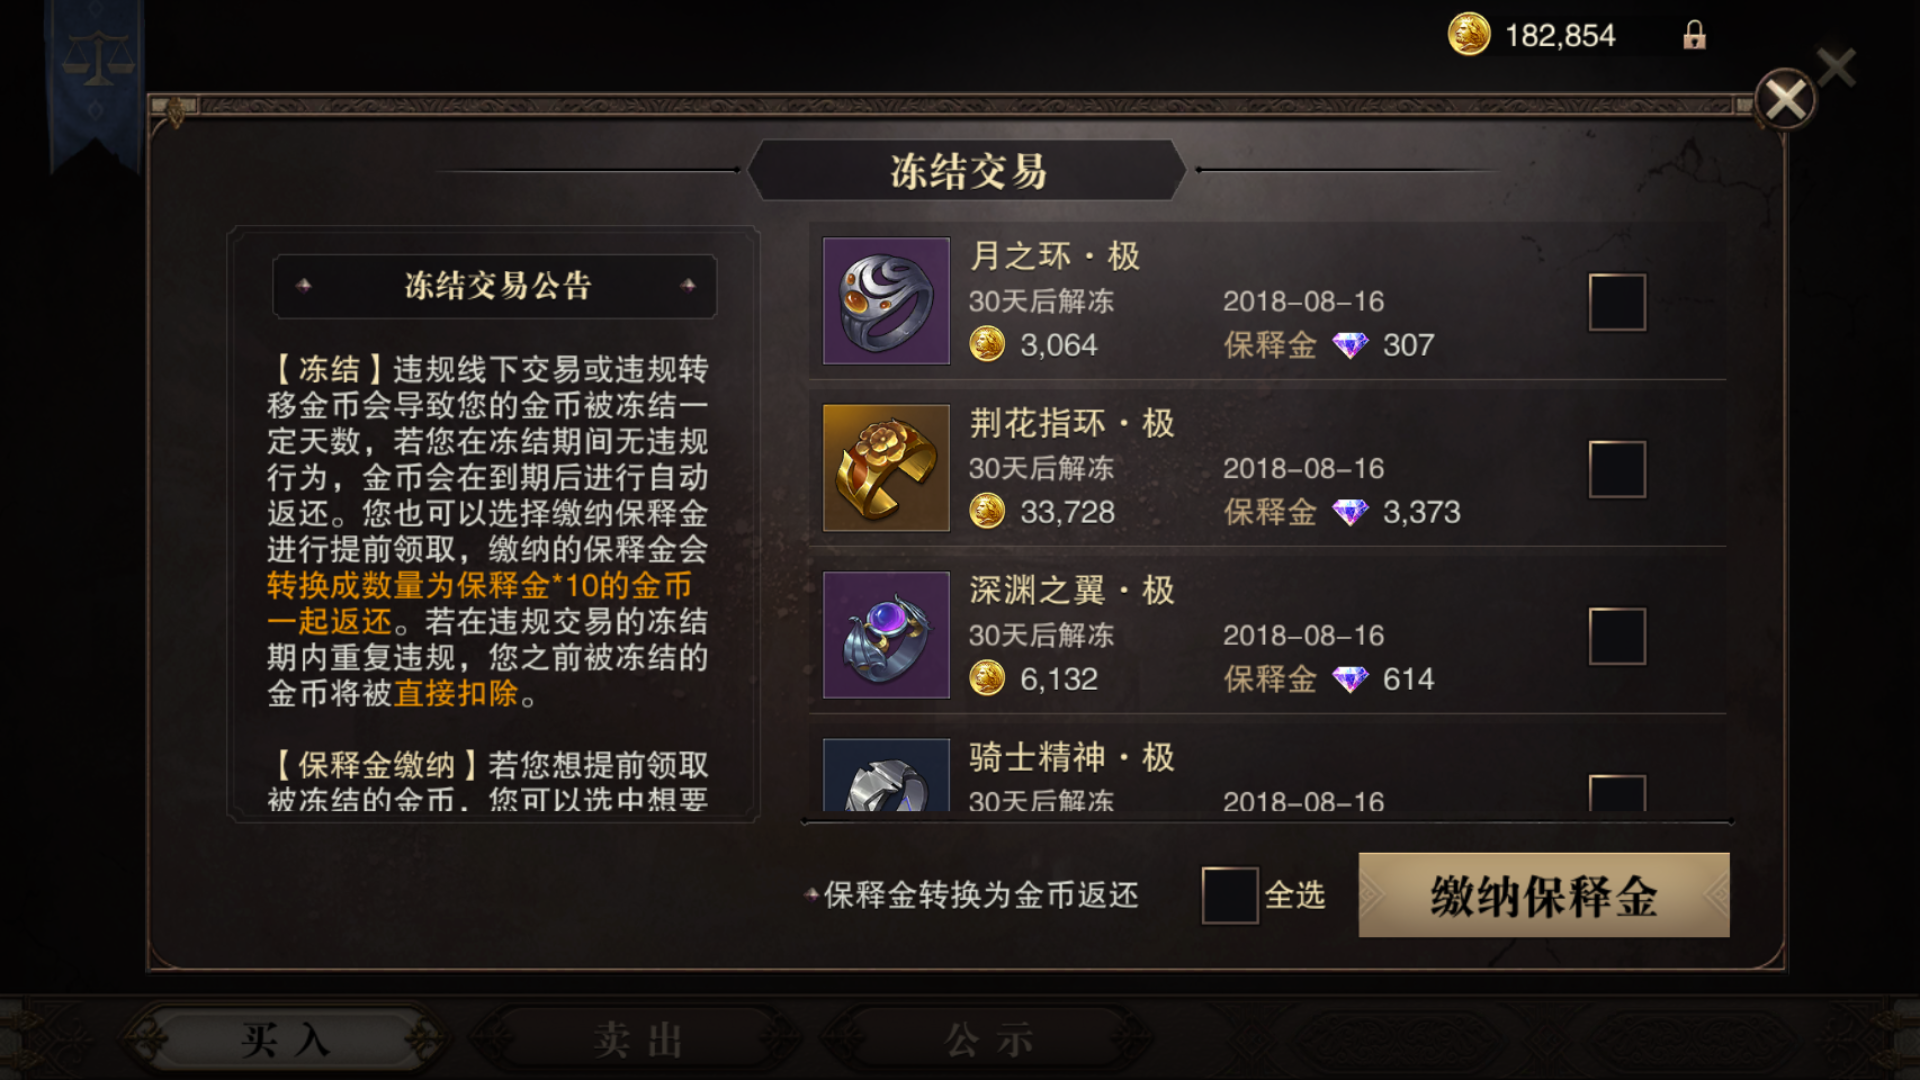Click the padlock icon in the top bar
This screenshot has width=1920, height=1080.
(1694, 36)
